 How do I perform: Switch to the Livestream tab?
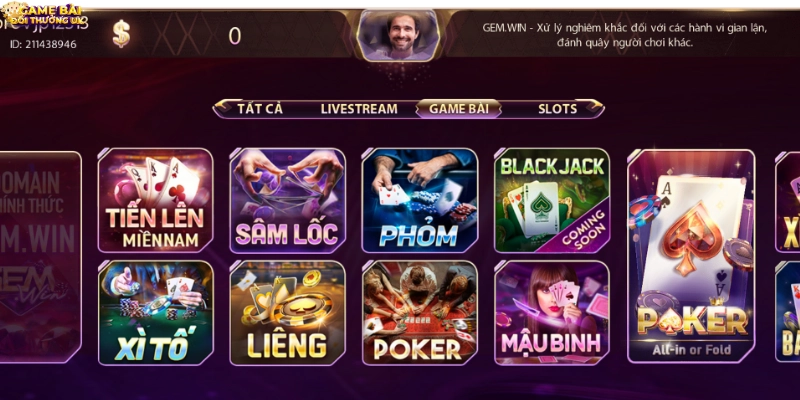pos(359,109)
